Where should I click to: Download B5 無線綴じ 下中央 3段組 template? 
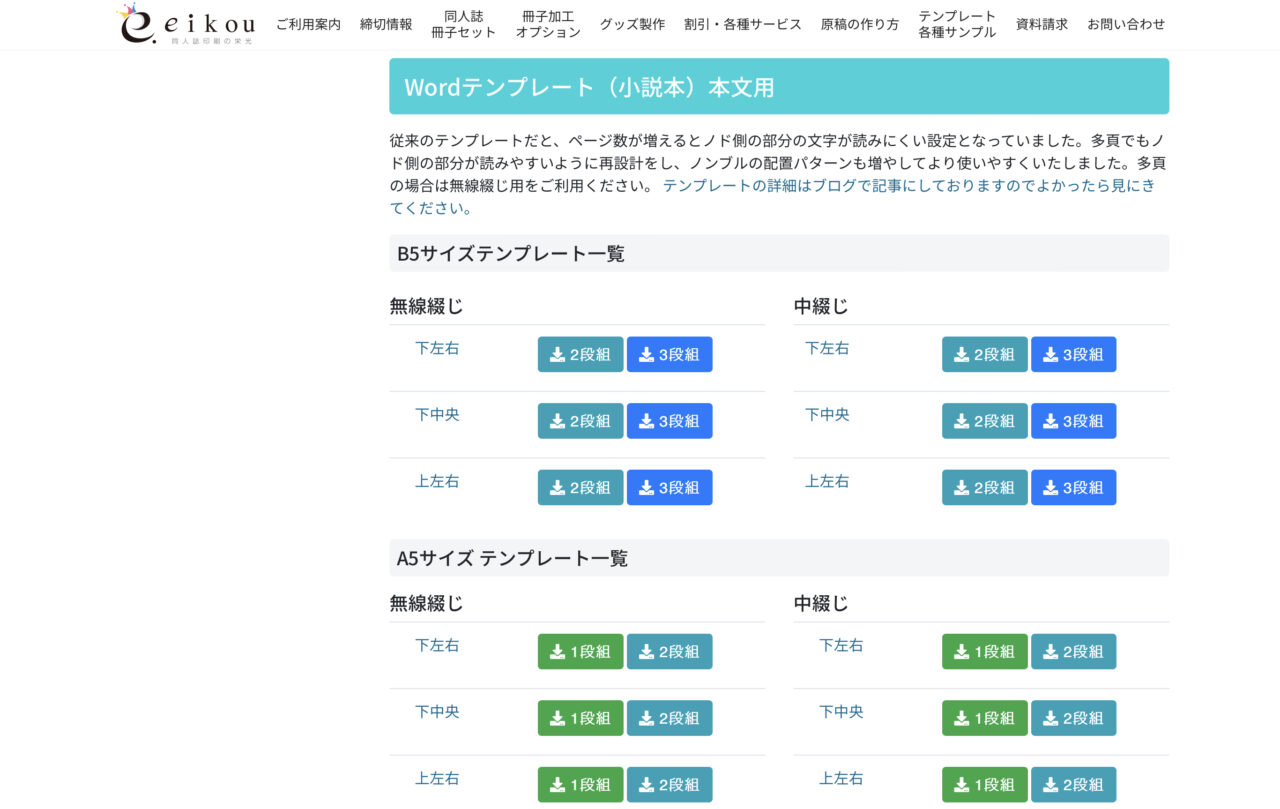click(x=669, y=421)
